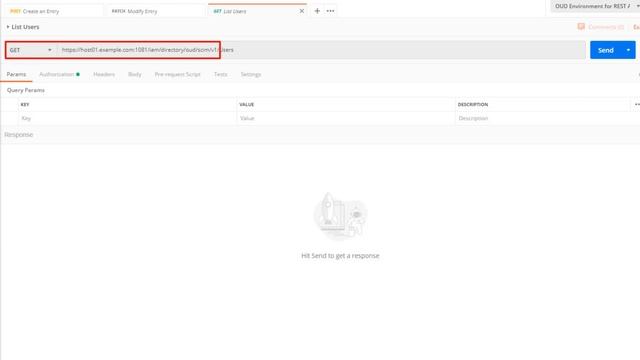Click the Comments speech bubble icon

coord(581,27)
